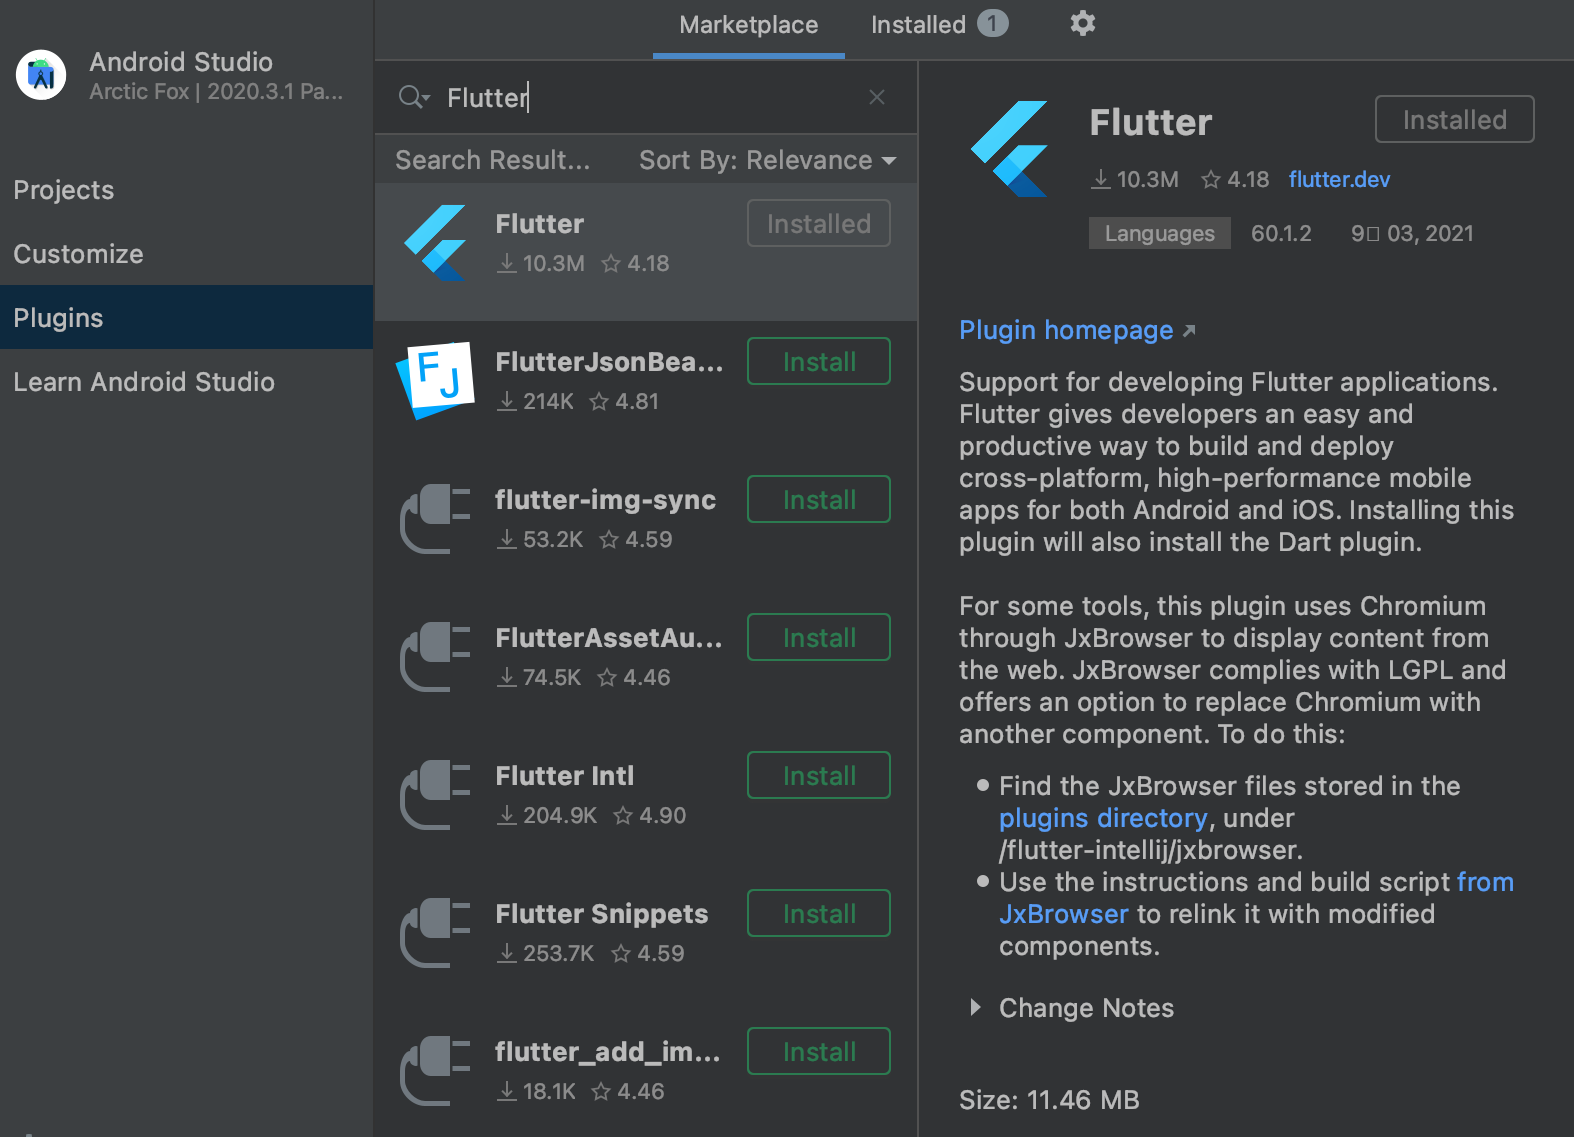Switch to the Installed tab

coord(938,25)
